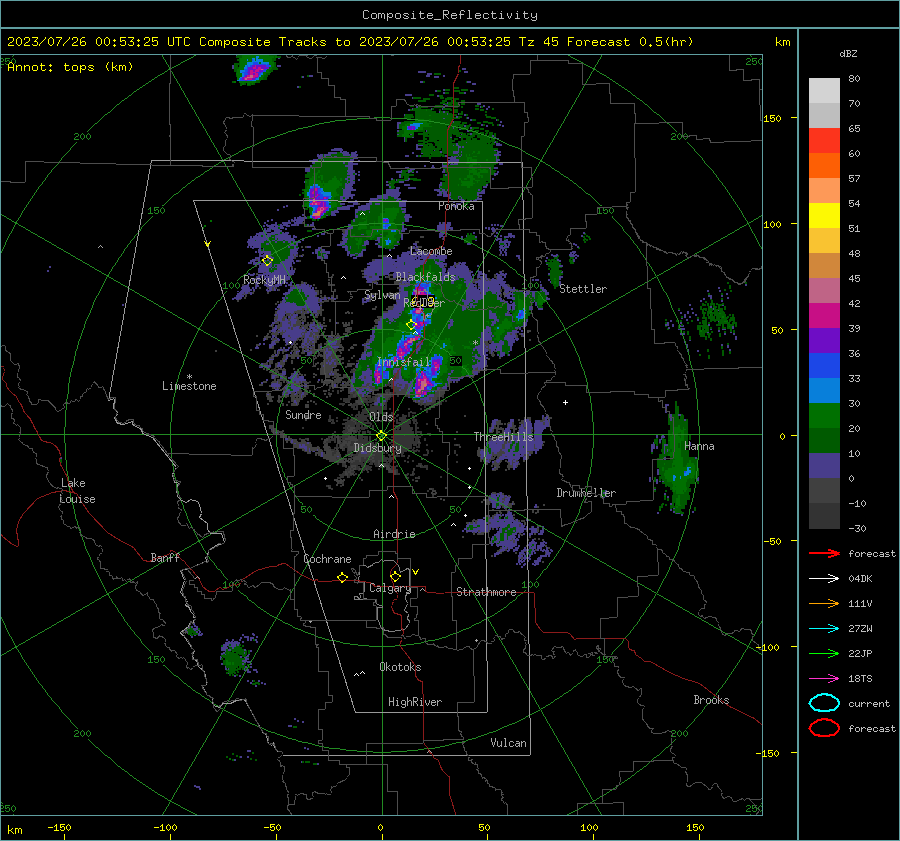The height and width of the screenshot is (841, 900).
Task: Click the Cochrane city label
Action: coord(327,559)
